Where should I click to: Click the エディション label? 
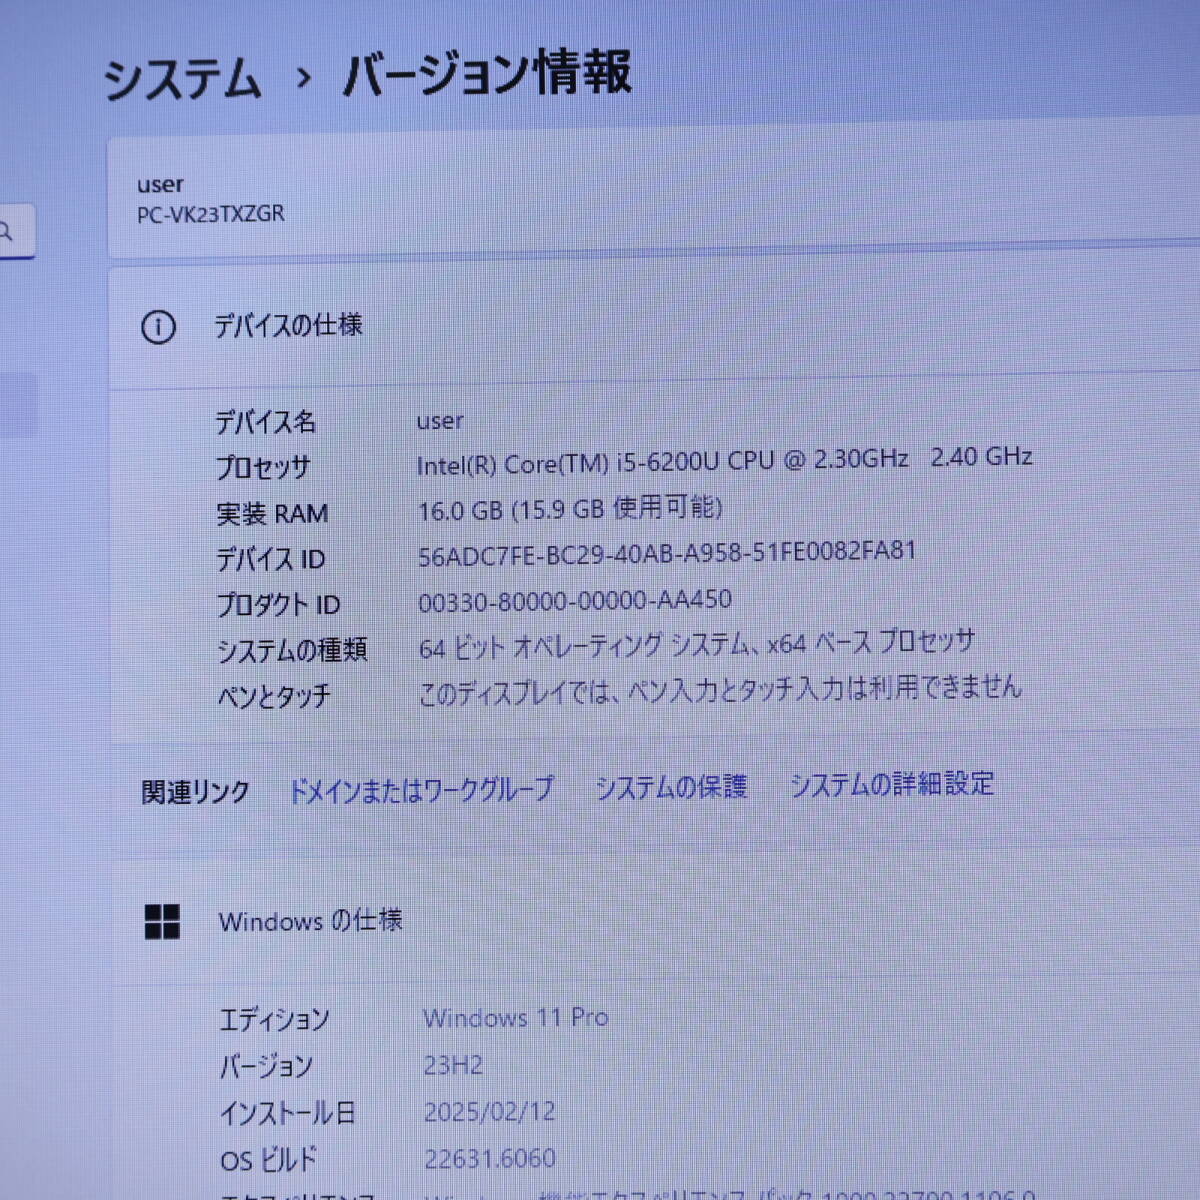(274, 1020)
